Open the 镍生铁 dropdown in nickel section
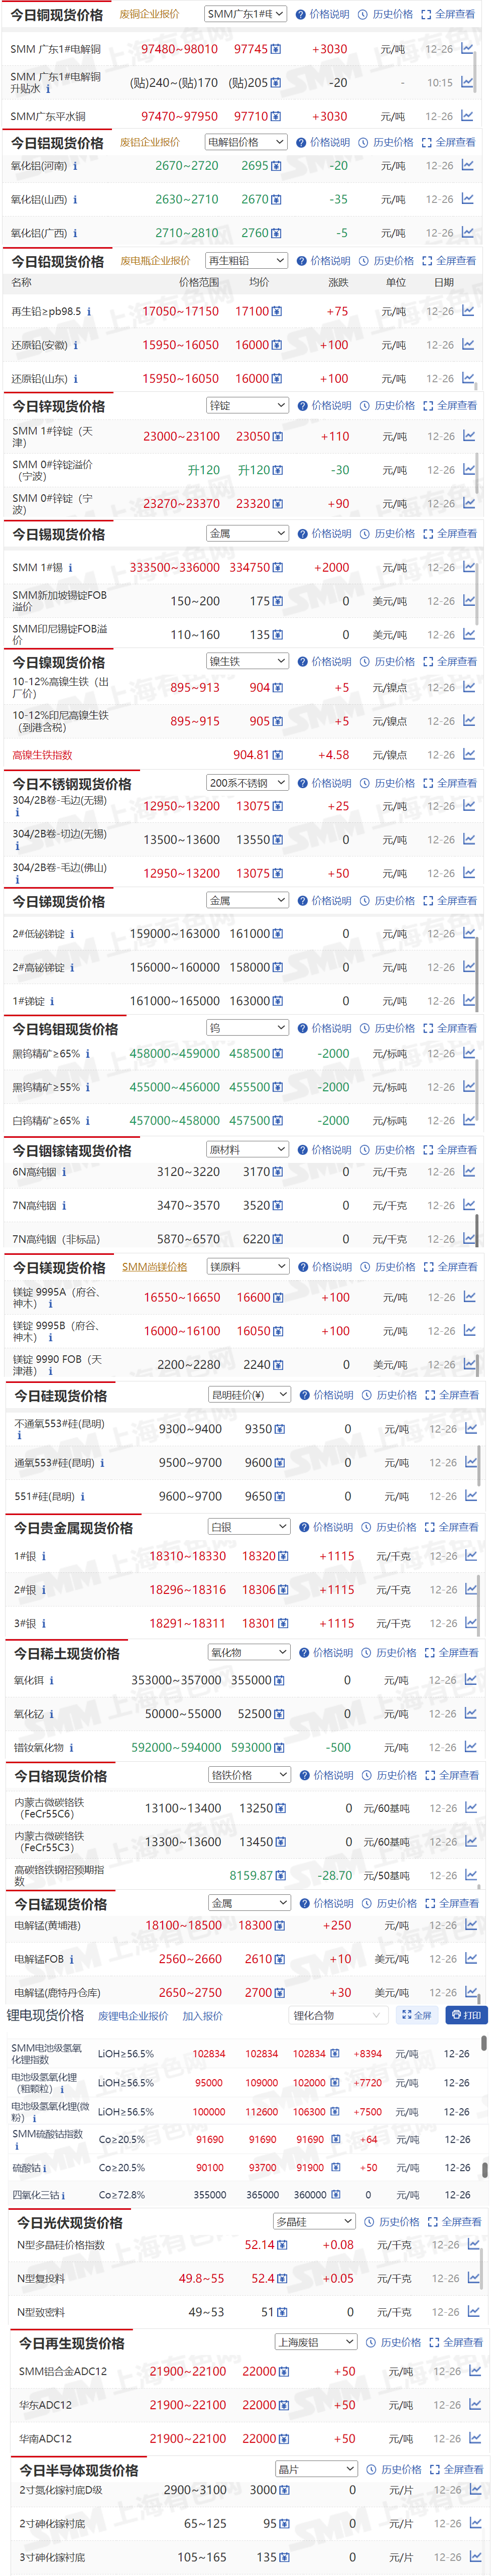492x2576 pixels. click(247, 661)
